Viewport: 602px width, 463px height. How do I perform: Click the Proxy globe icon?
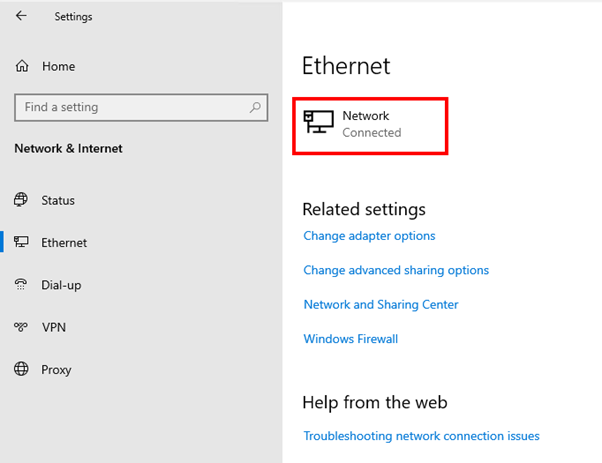pos(21,369)
